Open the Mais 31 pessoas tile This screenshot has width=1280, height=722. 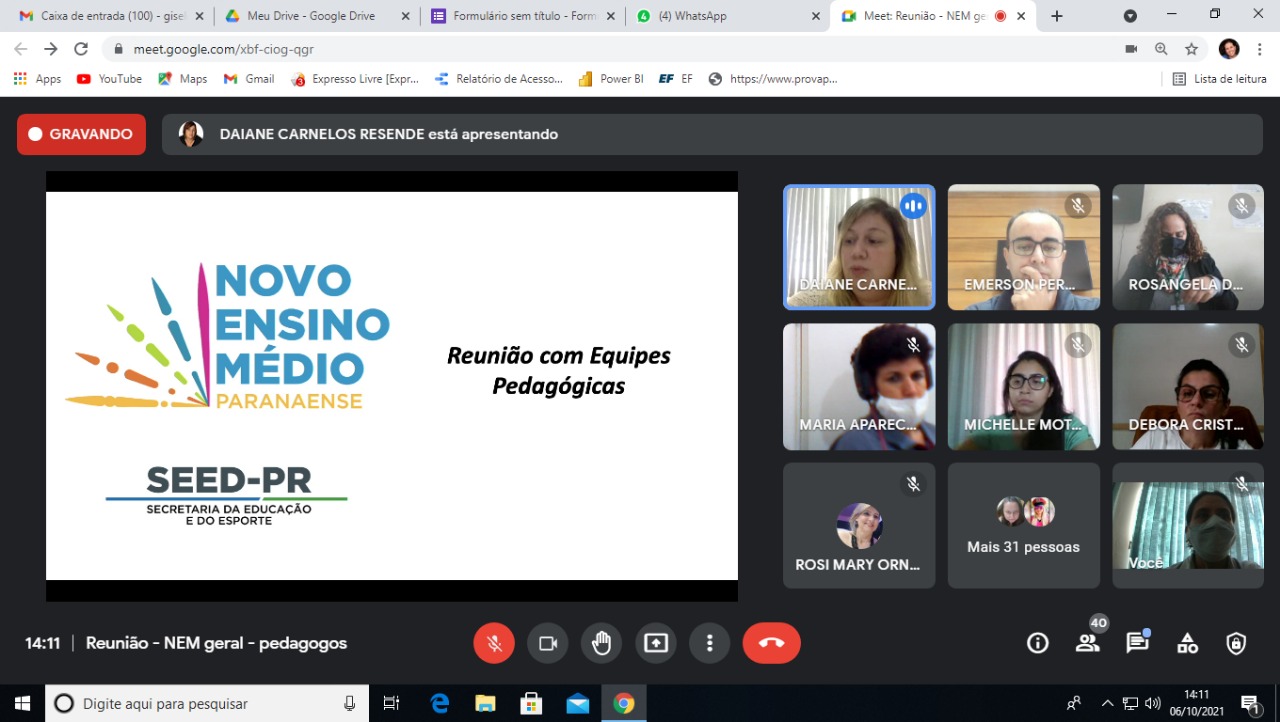(1024, 525)
